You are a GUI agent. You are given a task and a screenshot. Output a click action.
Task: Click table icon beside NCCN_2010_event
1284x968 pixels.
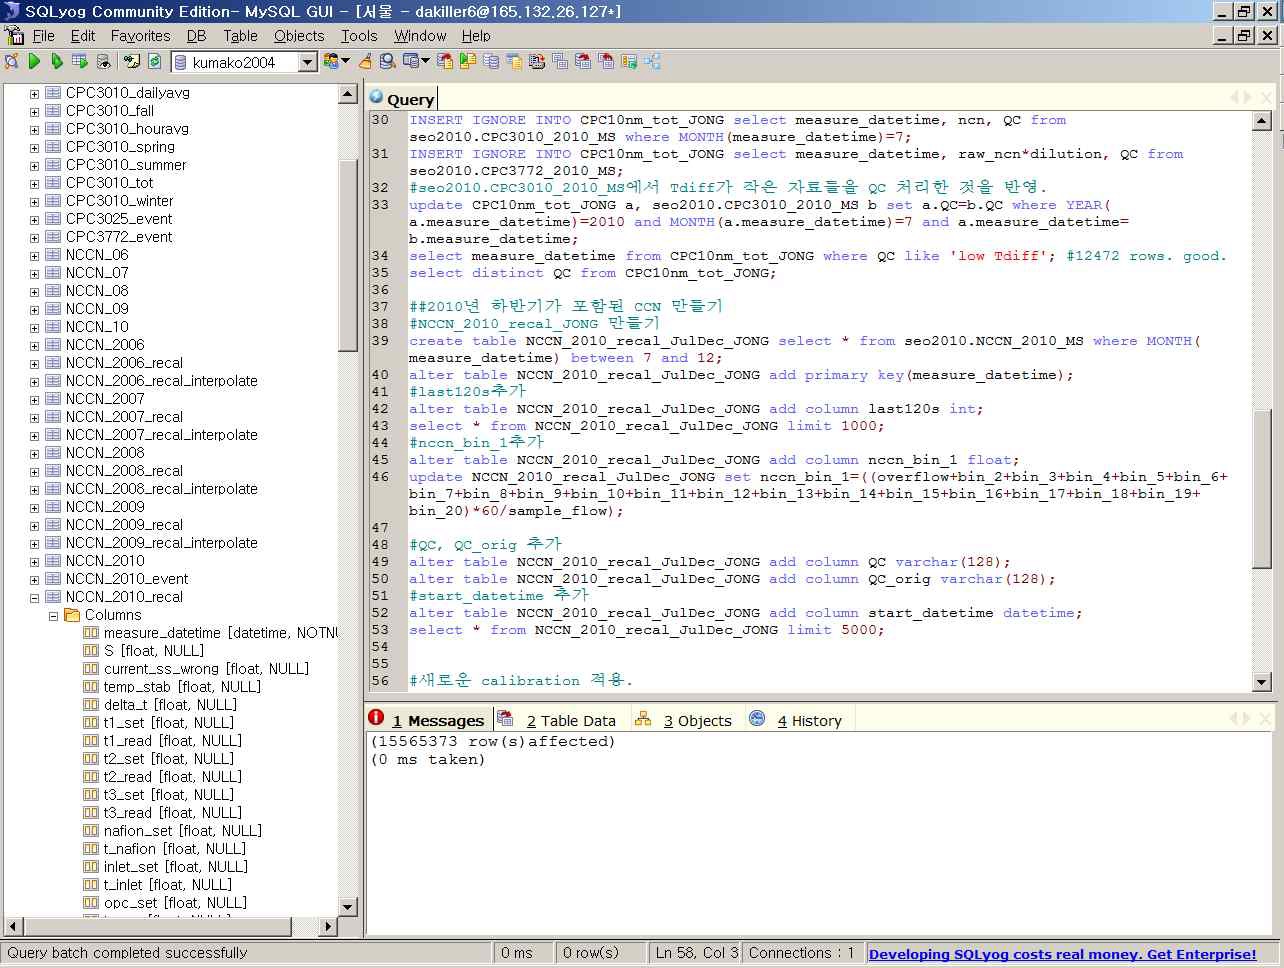point(53,579)
